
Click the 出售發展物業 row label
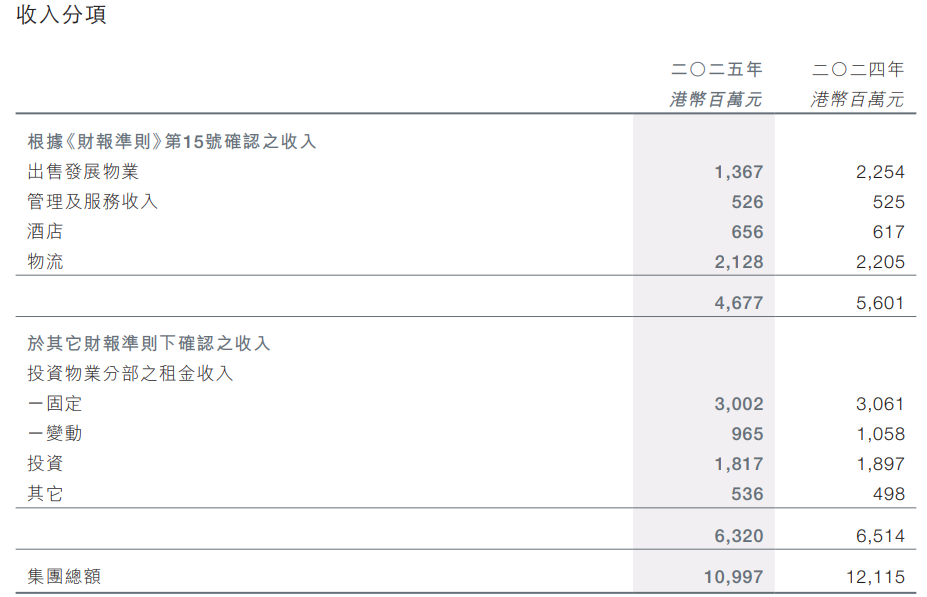[x=83, y=171]
